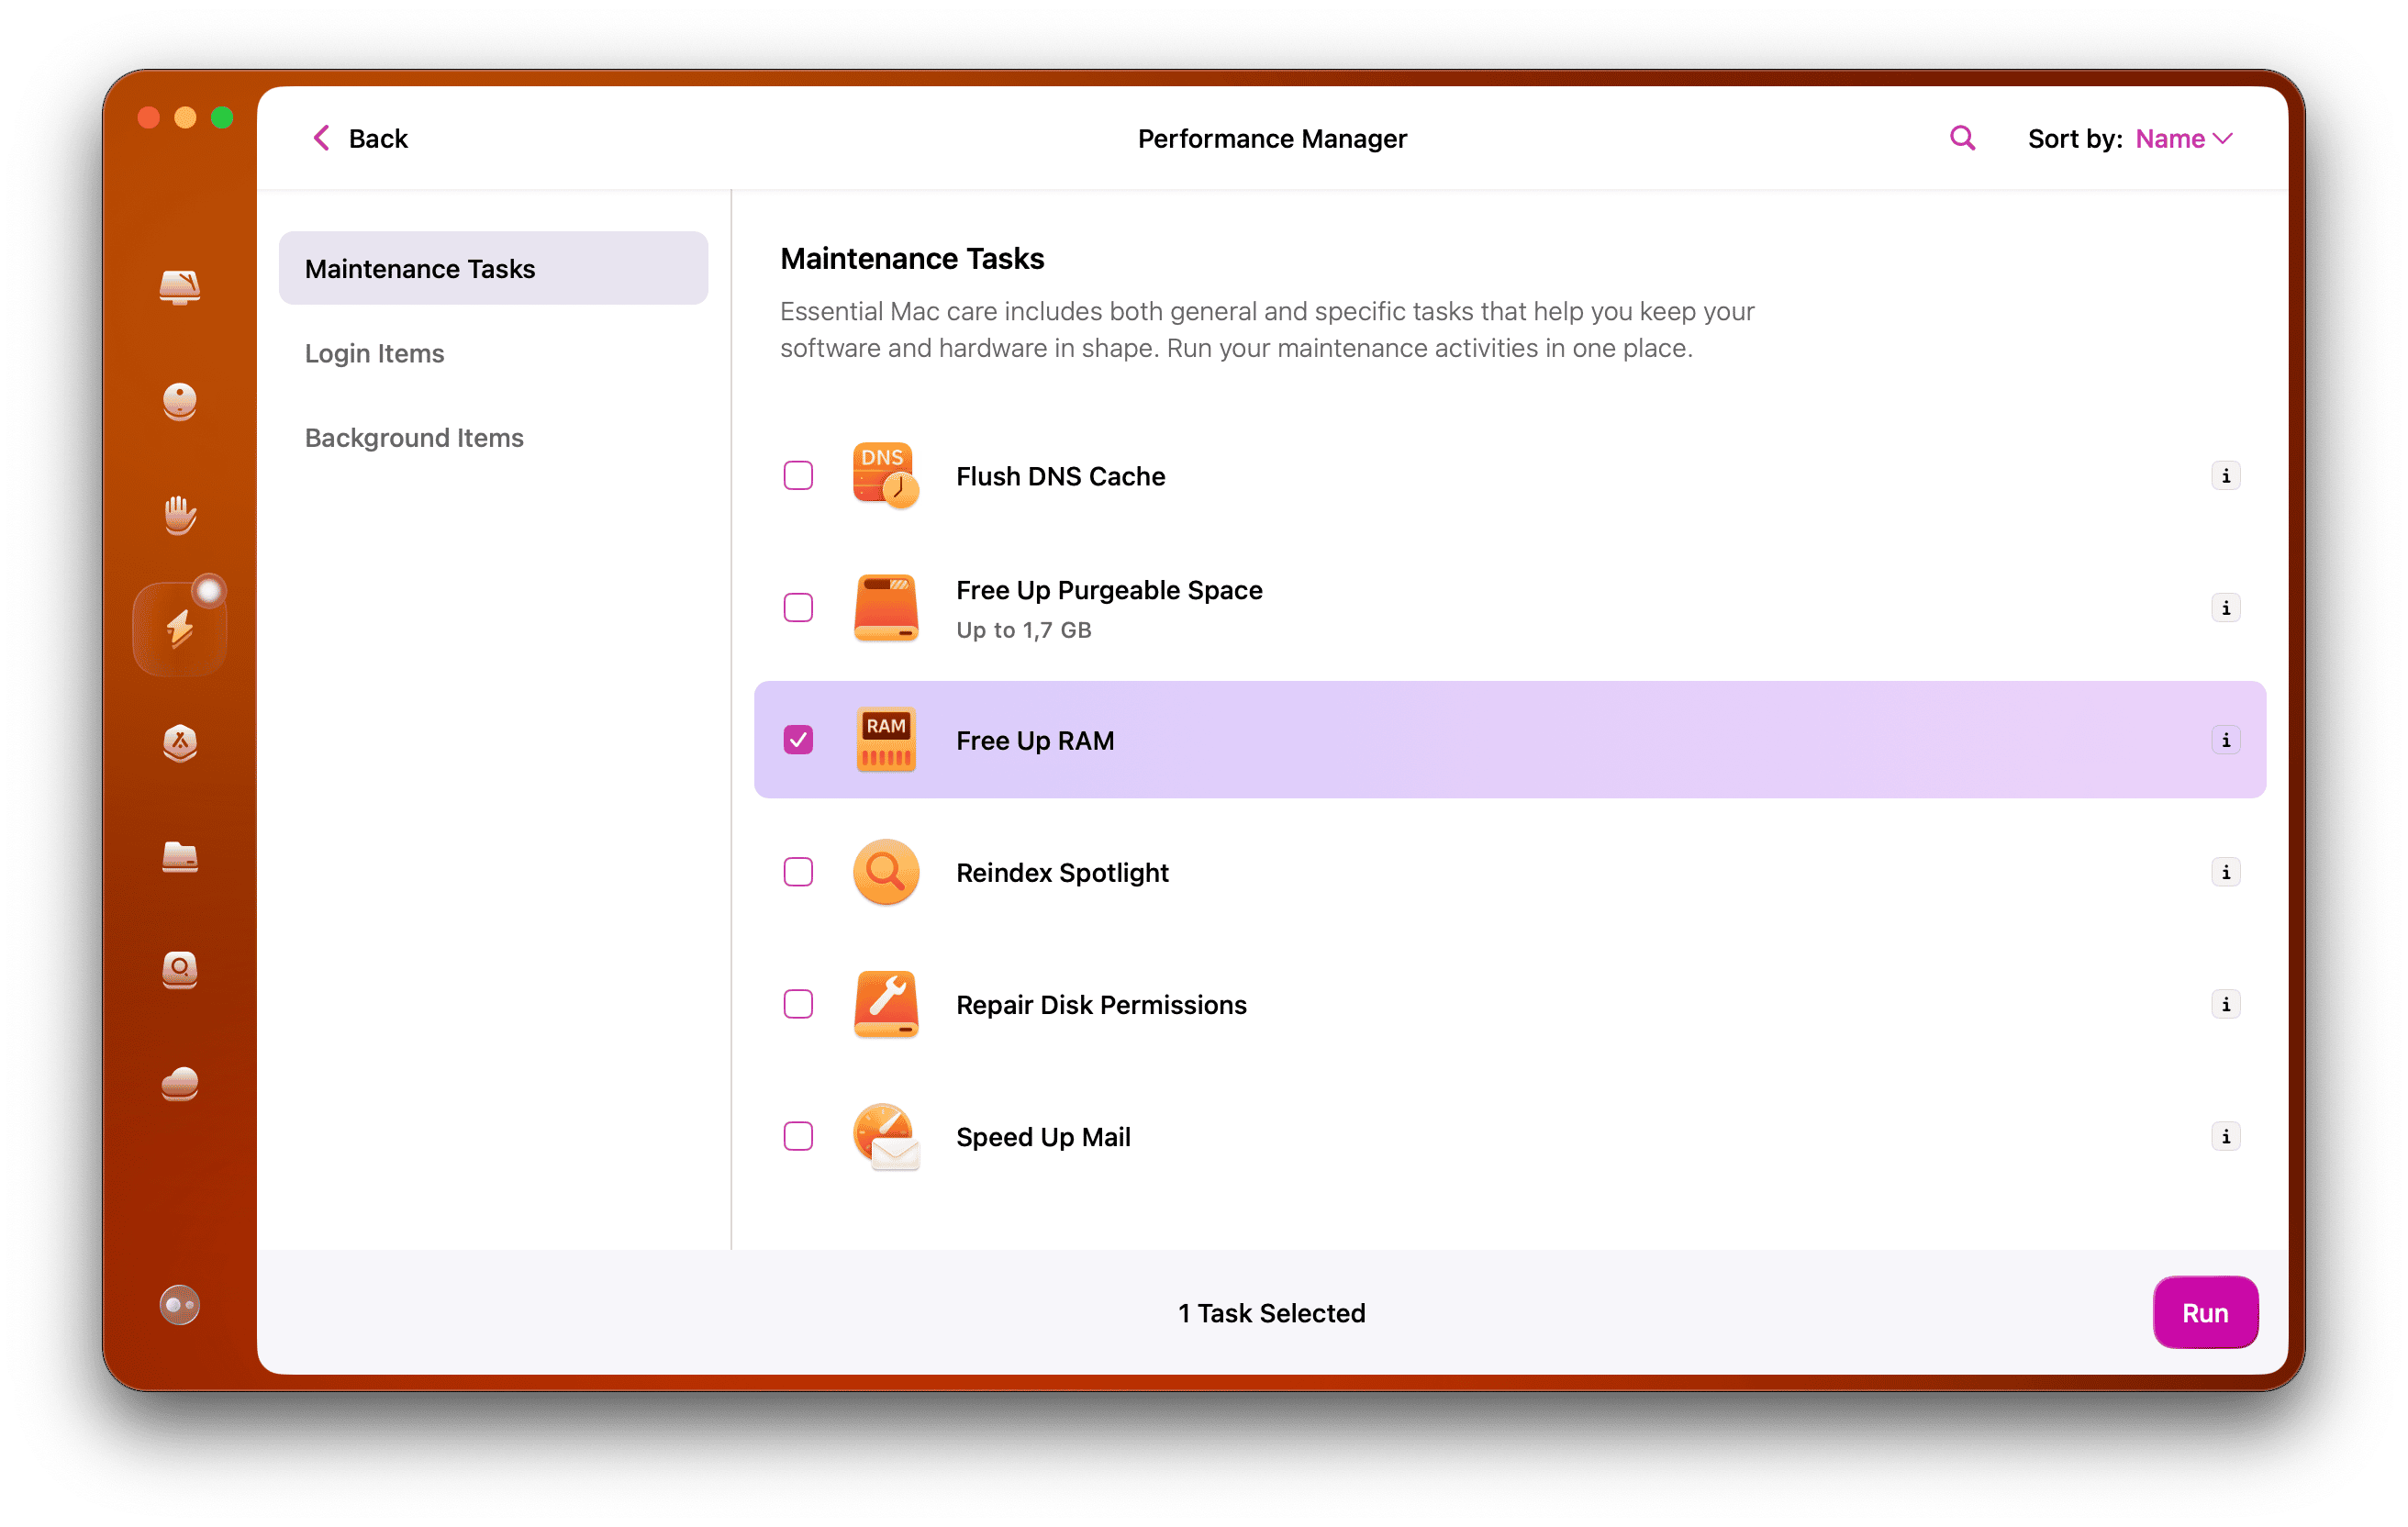Open the Space Lens disk icon
This screenshot has width=2408, height=1527.
[x=179, y=971]
